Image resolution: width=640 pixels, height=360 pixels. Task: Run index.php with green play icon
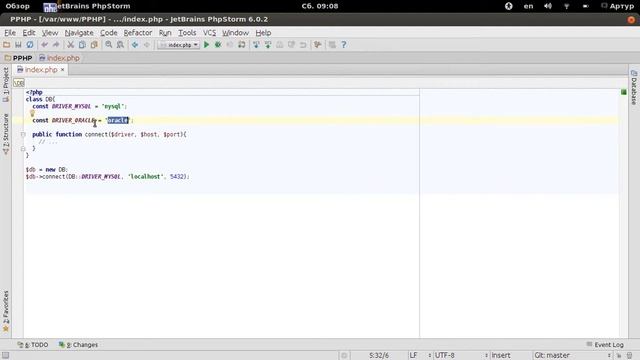pyautogui.click(x=207, y=44)
